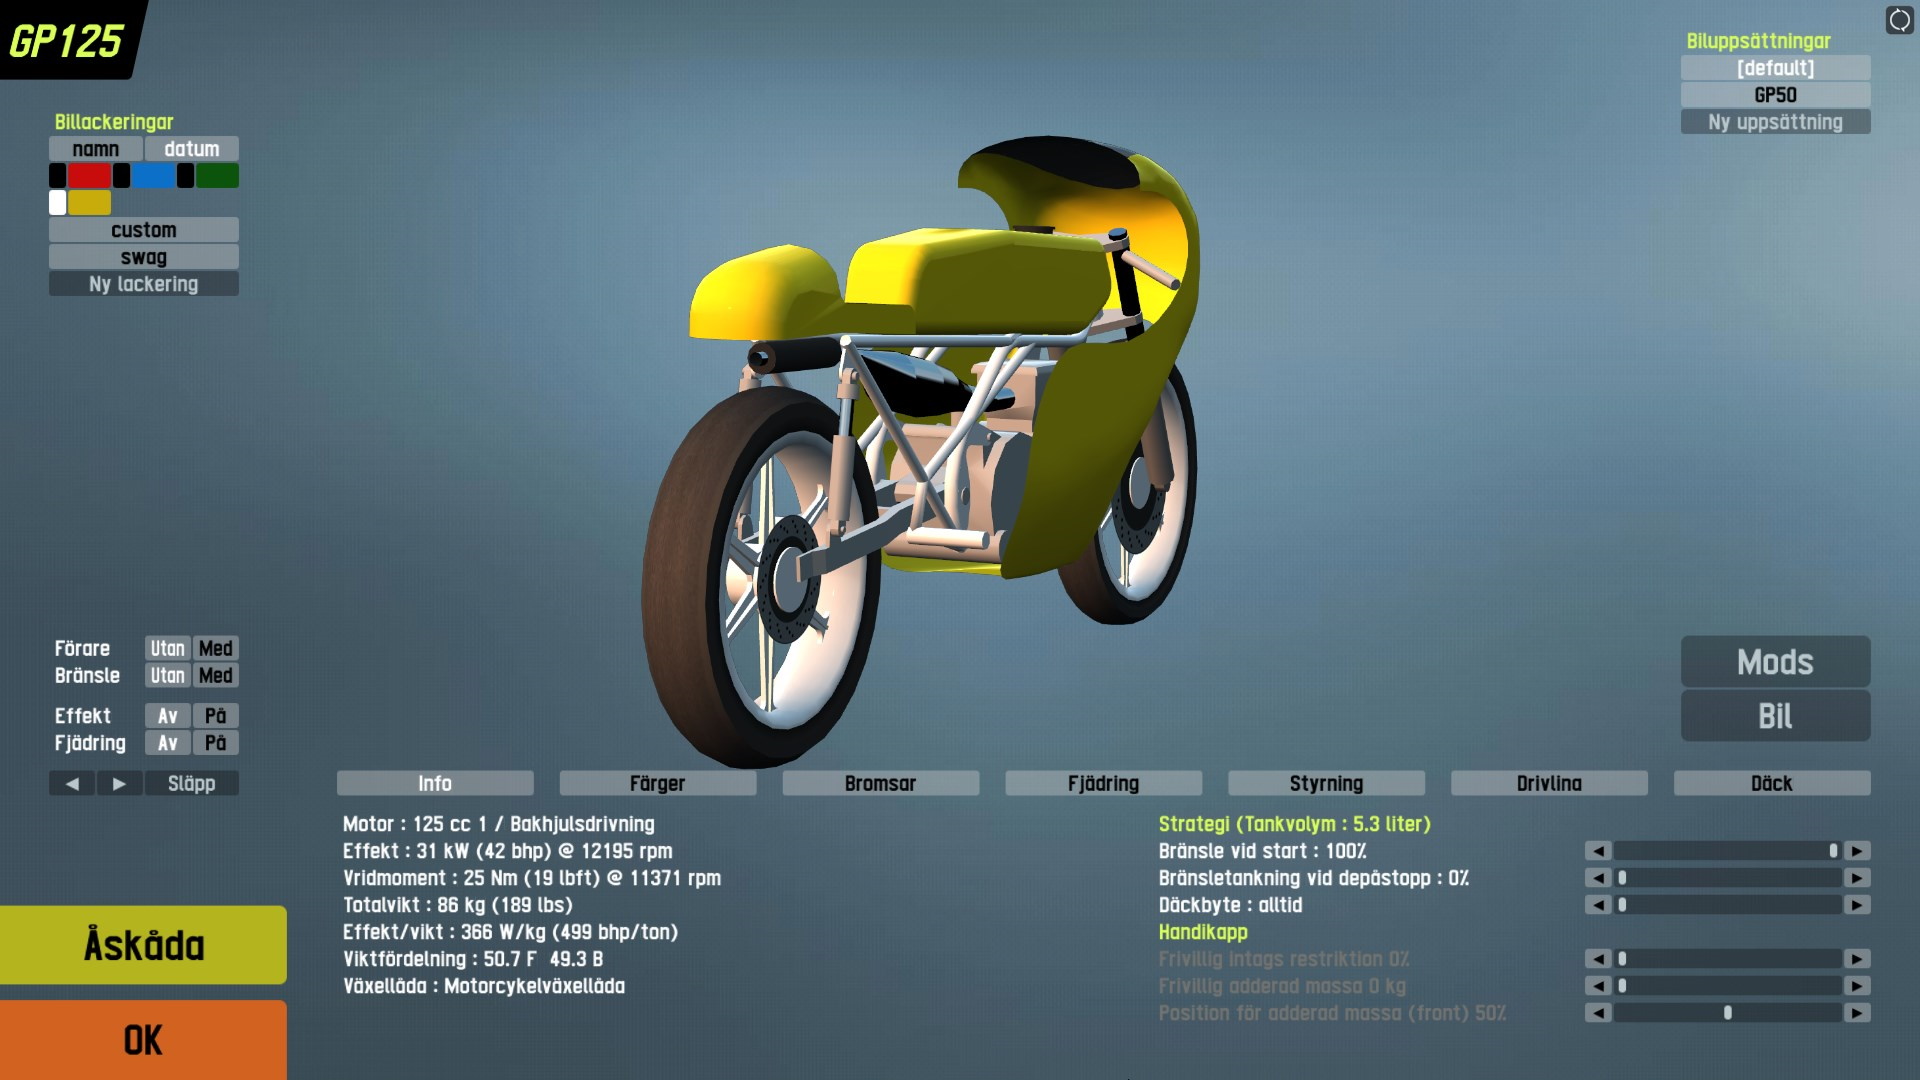The image size is (1920, 1080).
Task: Pick the red livery color swatch
Action: [89, 176]
